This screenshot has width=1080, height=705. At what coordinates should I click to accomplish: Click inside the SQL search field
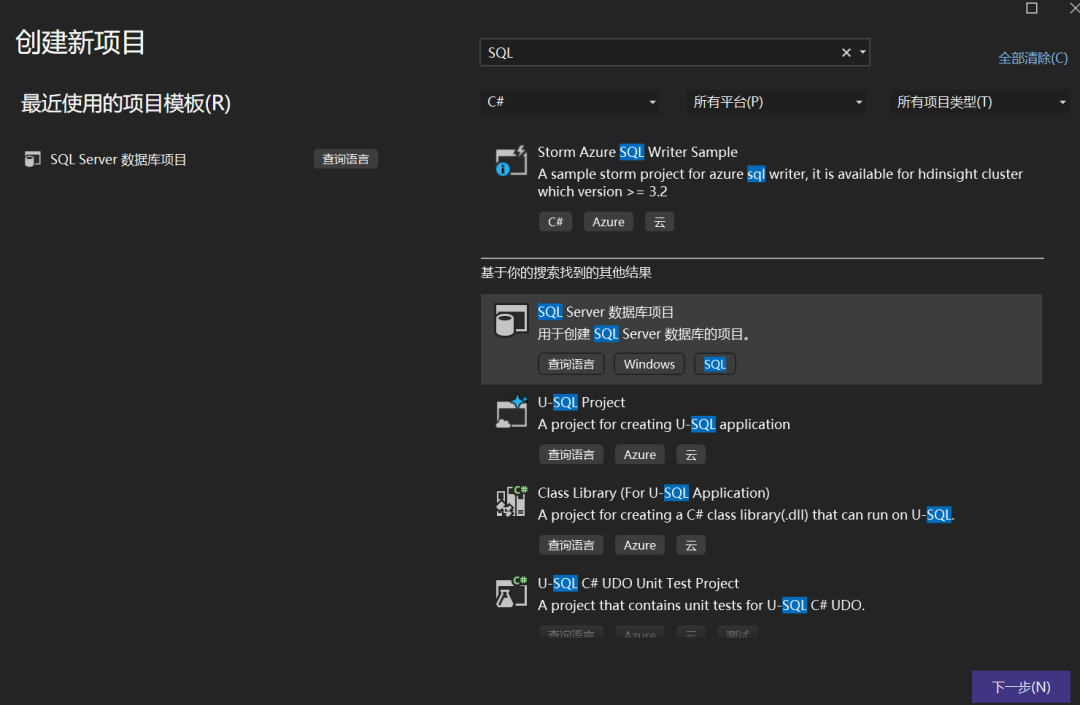click(650, 52)
